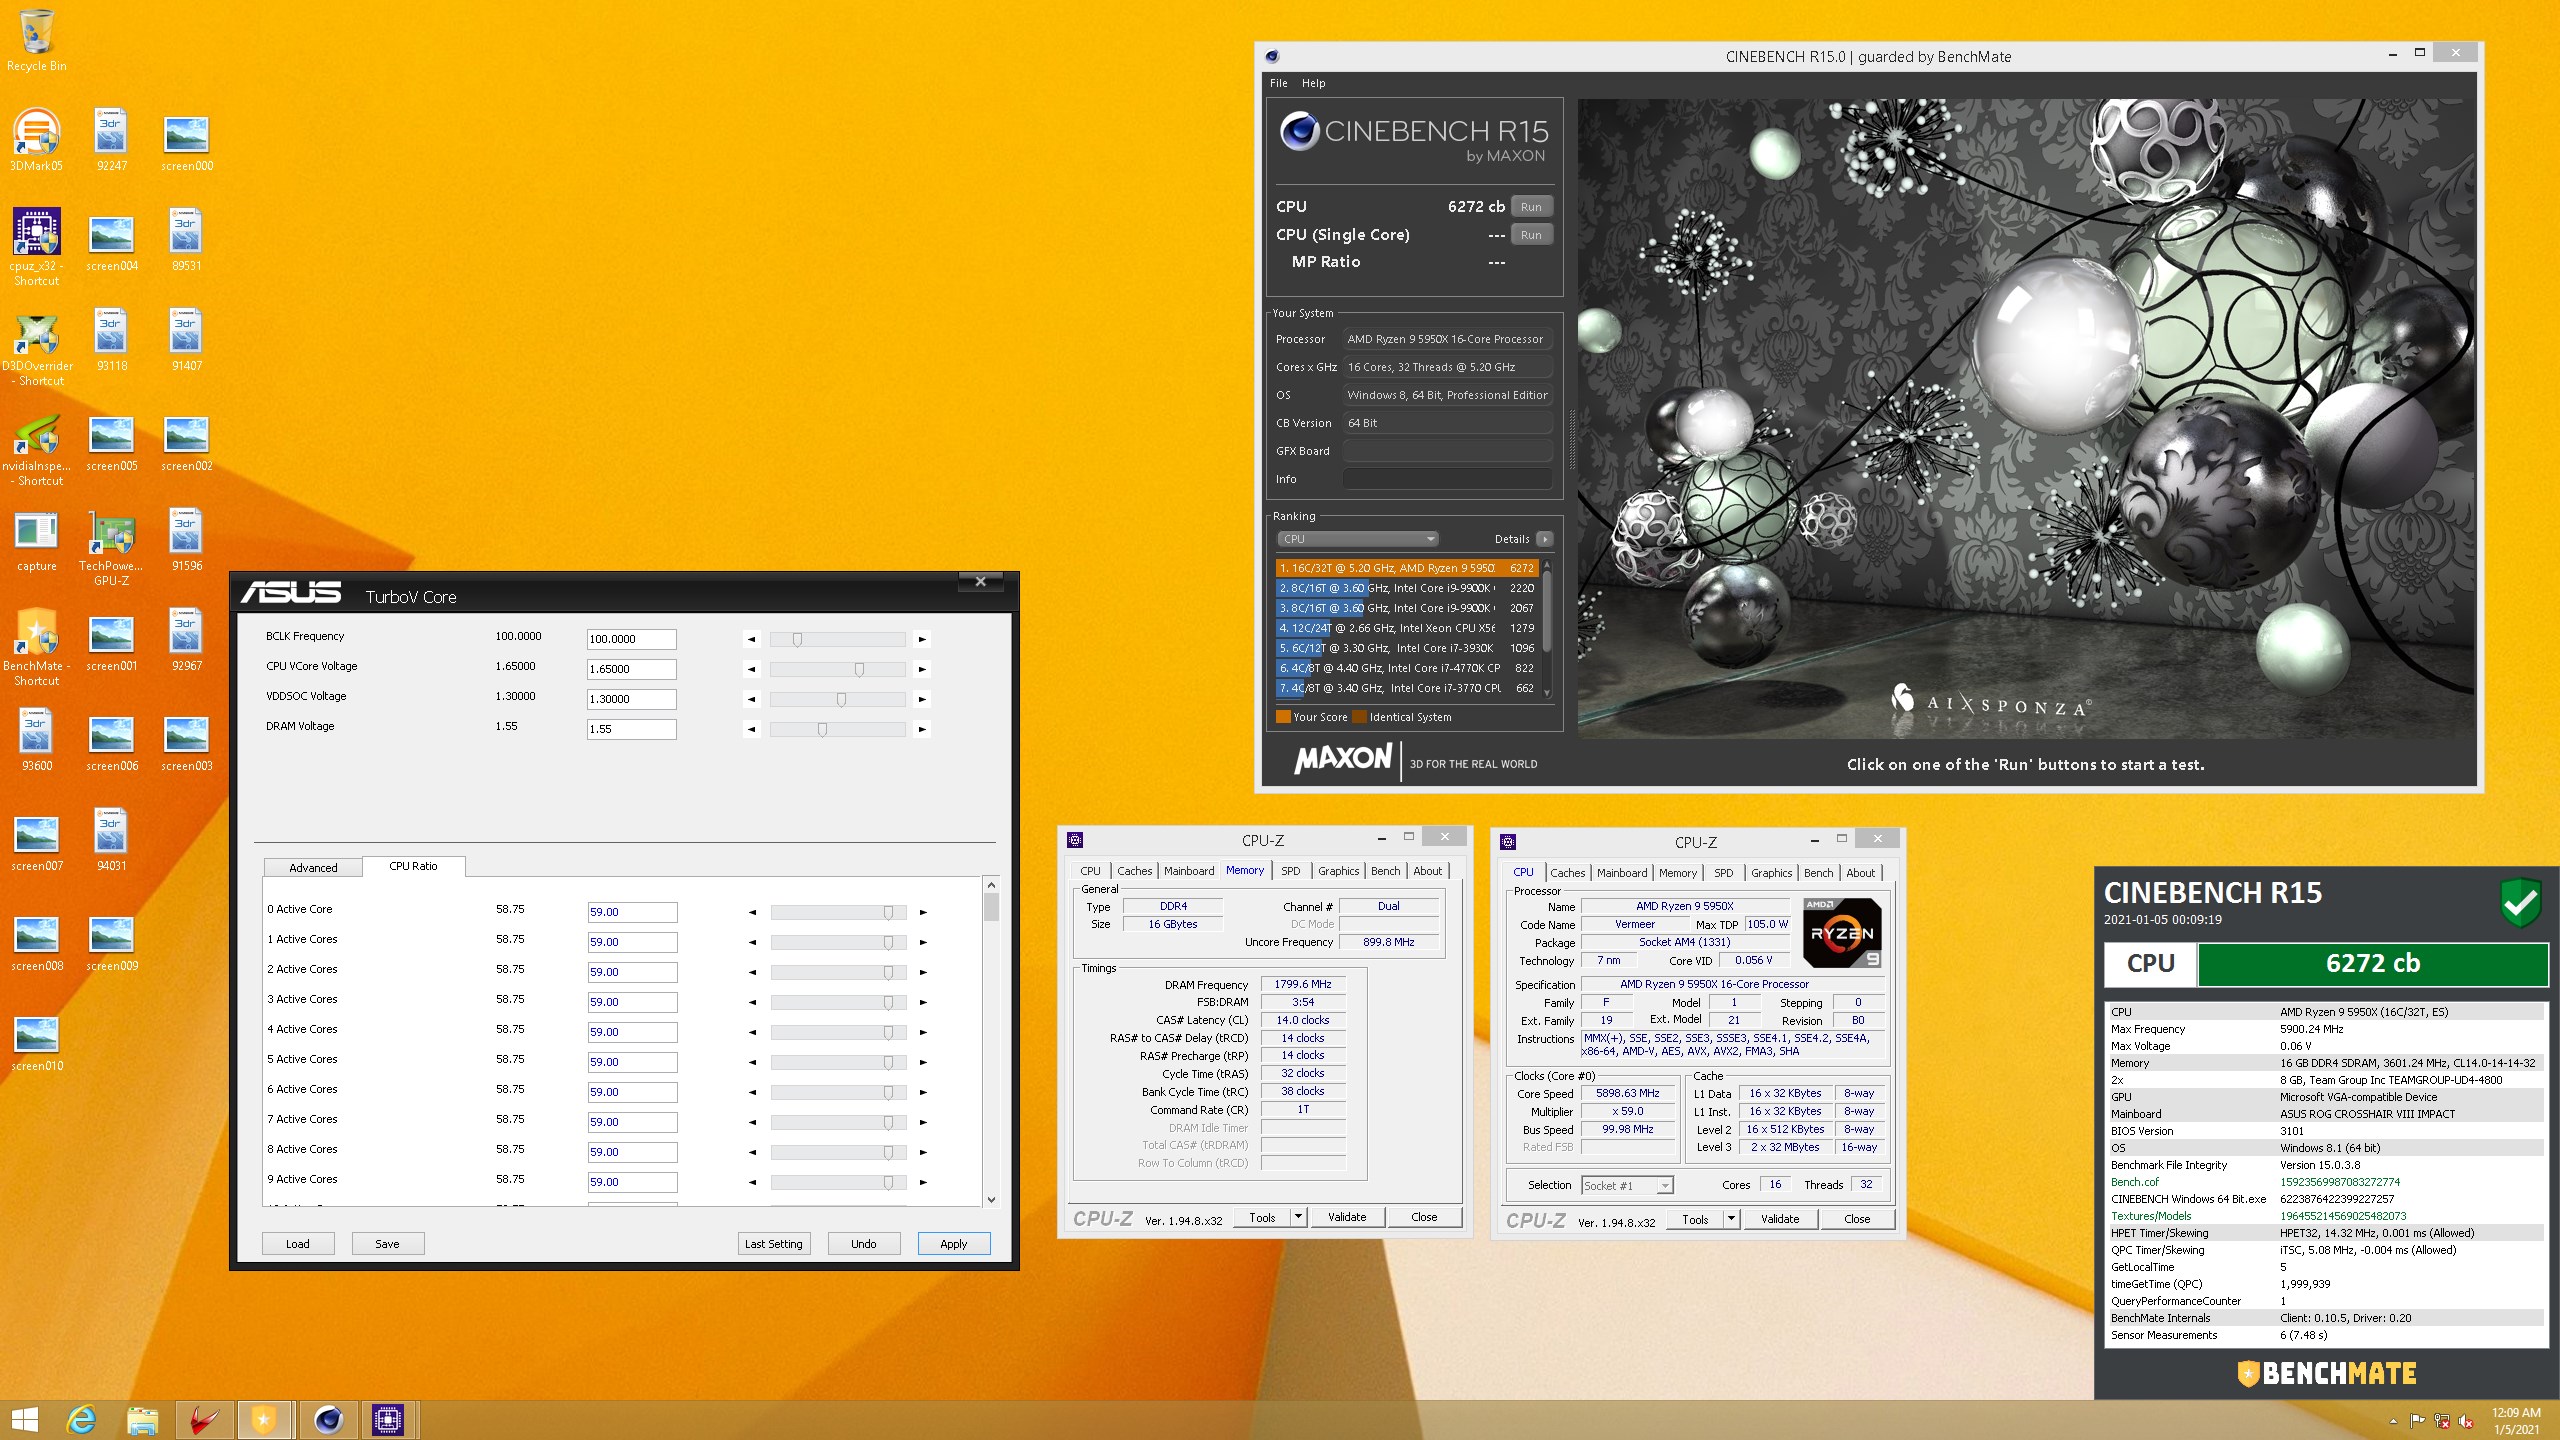Image resolution: width=2560 pixels, height=1440 pixels.
Task: Open SPD tab in right CPU-Z window
Action: (x=1723, y=873)
